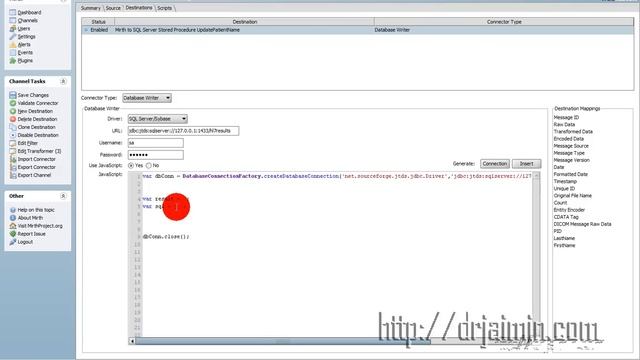Click the Edit Transformer (3) link
The height and width of the screenshot is (360, 640).
[39, 151]
